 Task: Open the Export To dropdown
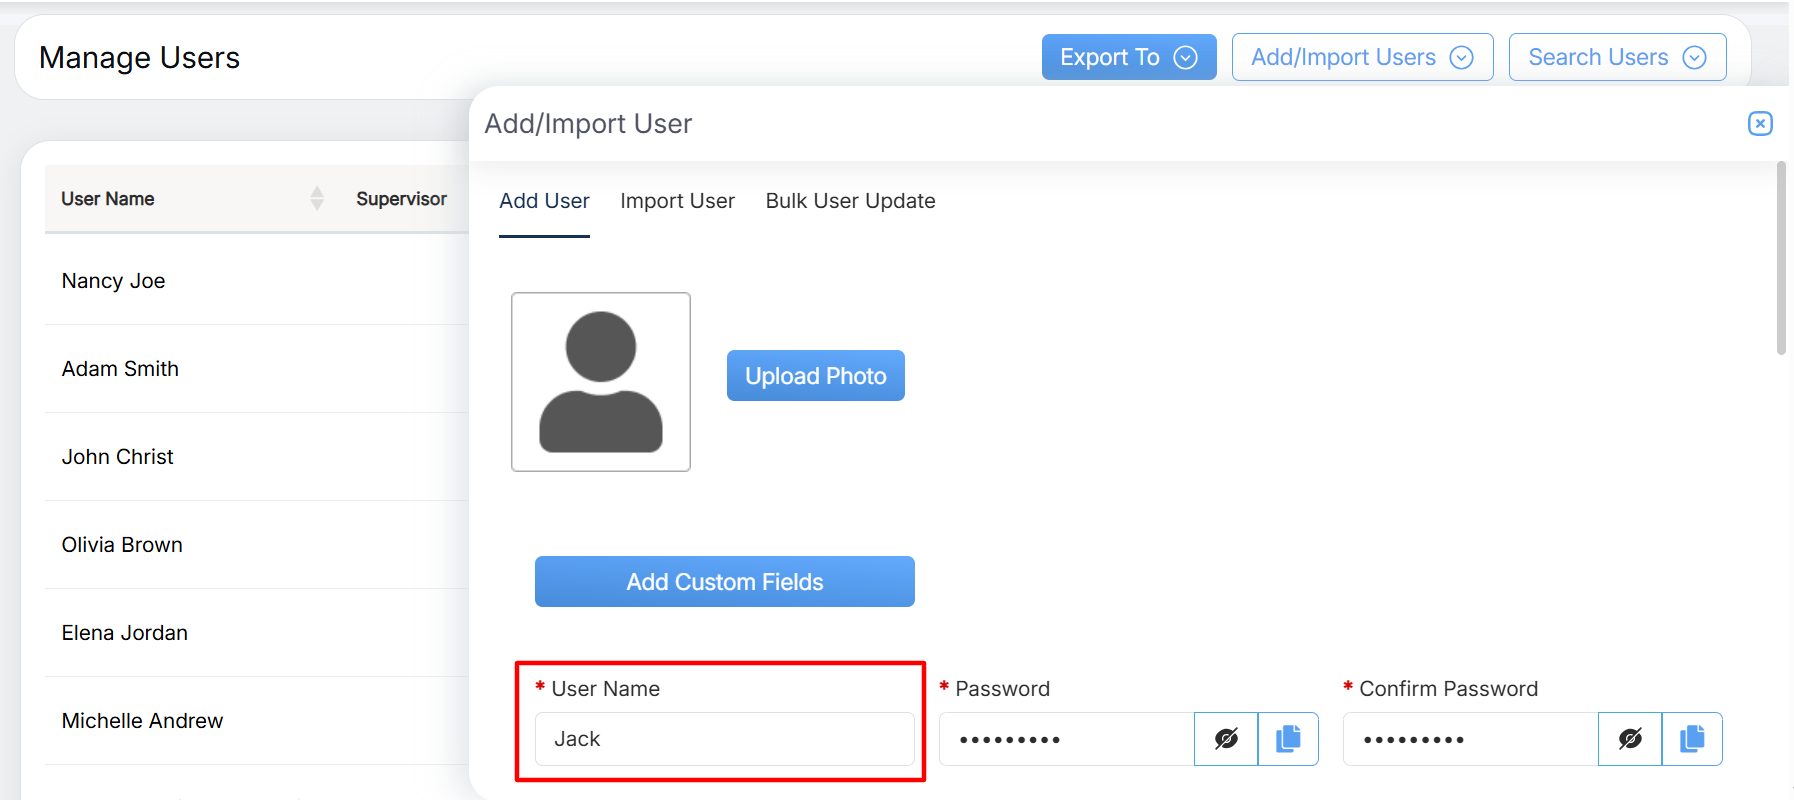[1128, 57]
